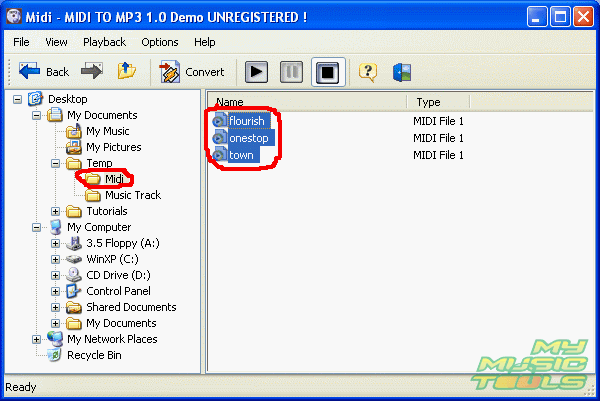Expand the Control Panel node

pos(55,292)
